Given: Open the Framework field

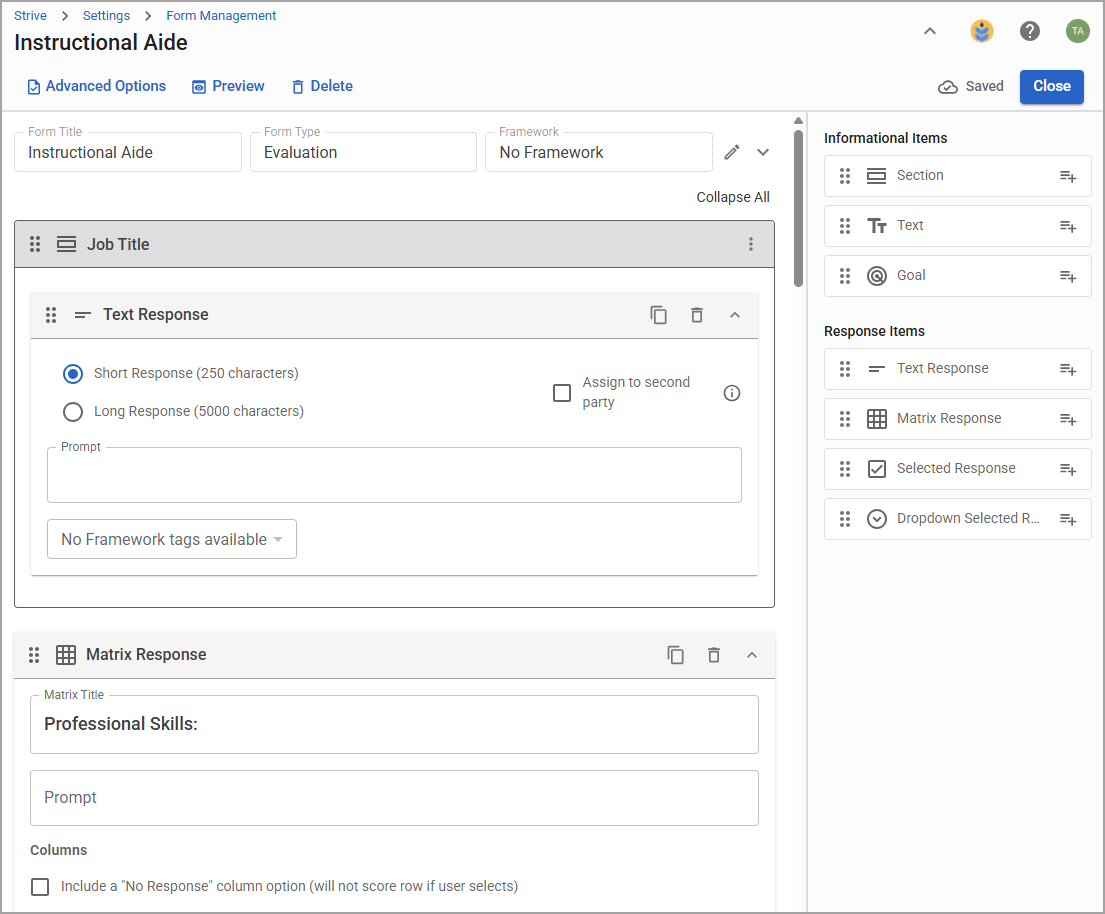Looking at the screenshot, I should (x=598, y=152).
